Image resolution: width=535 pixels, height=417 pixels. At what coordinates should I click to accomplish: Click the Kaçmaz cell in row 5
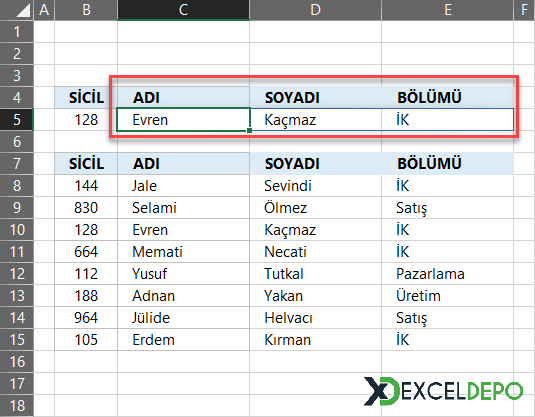click(x=315, y=119)
